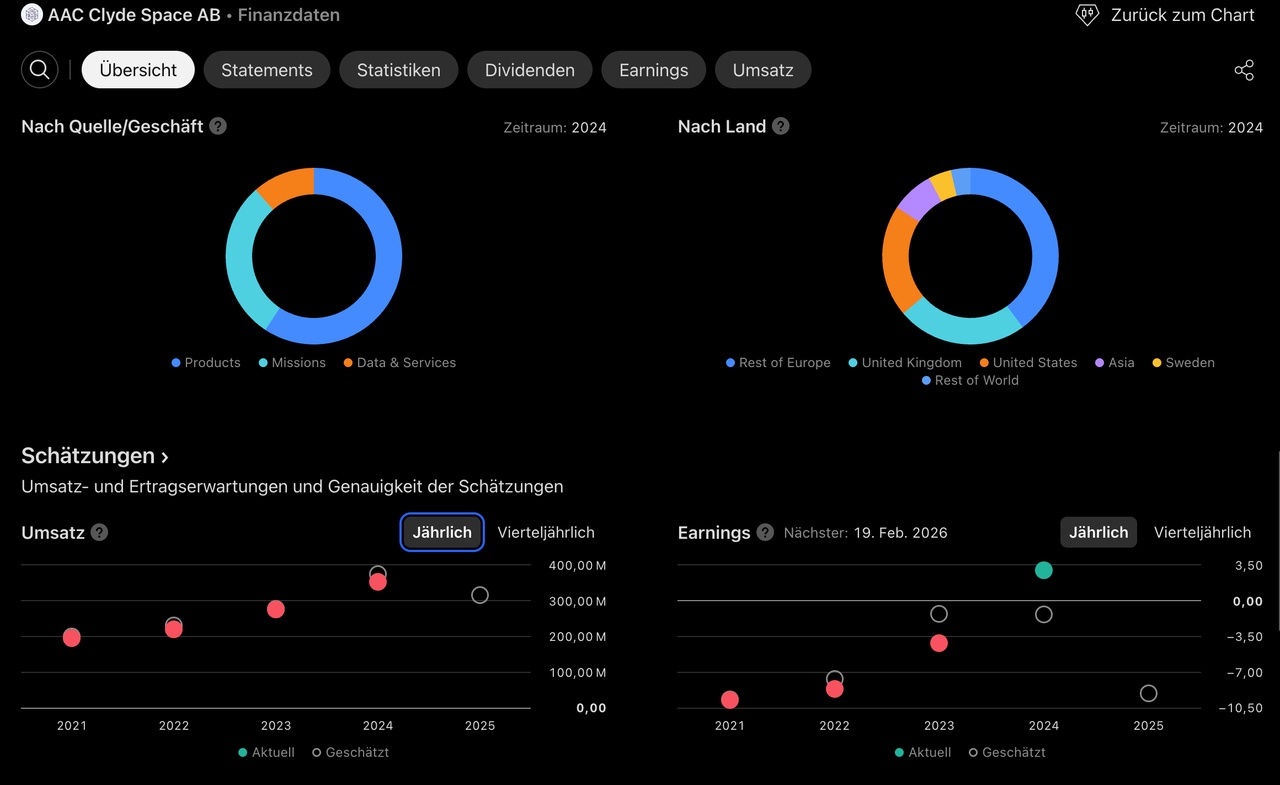Image resolution: width=1280 pixels, height=785 pixels.
Task: Click the AAC Clyde Space company logo
Action: point(32,15)
